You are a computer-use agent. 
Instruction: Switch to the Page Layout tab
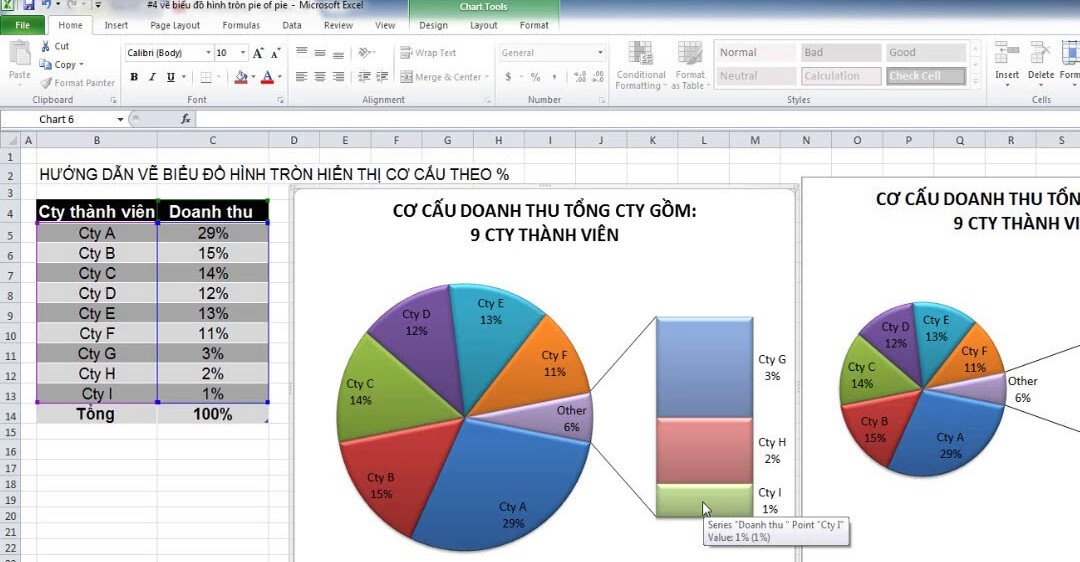tap(175, 25)
